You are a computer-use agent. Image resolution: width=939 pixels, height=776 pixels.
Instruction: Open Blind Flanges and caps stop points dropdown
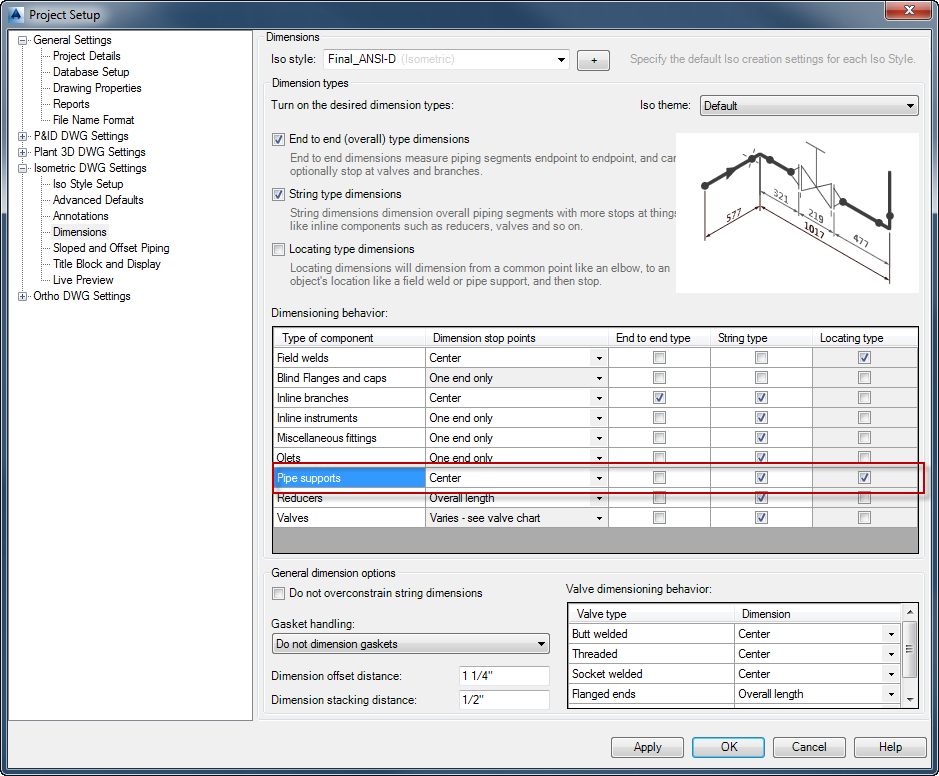[599, 378]
